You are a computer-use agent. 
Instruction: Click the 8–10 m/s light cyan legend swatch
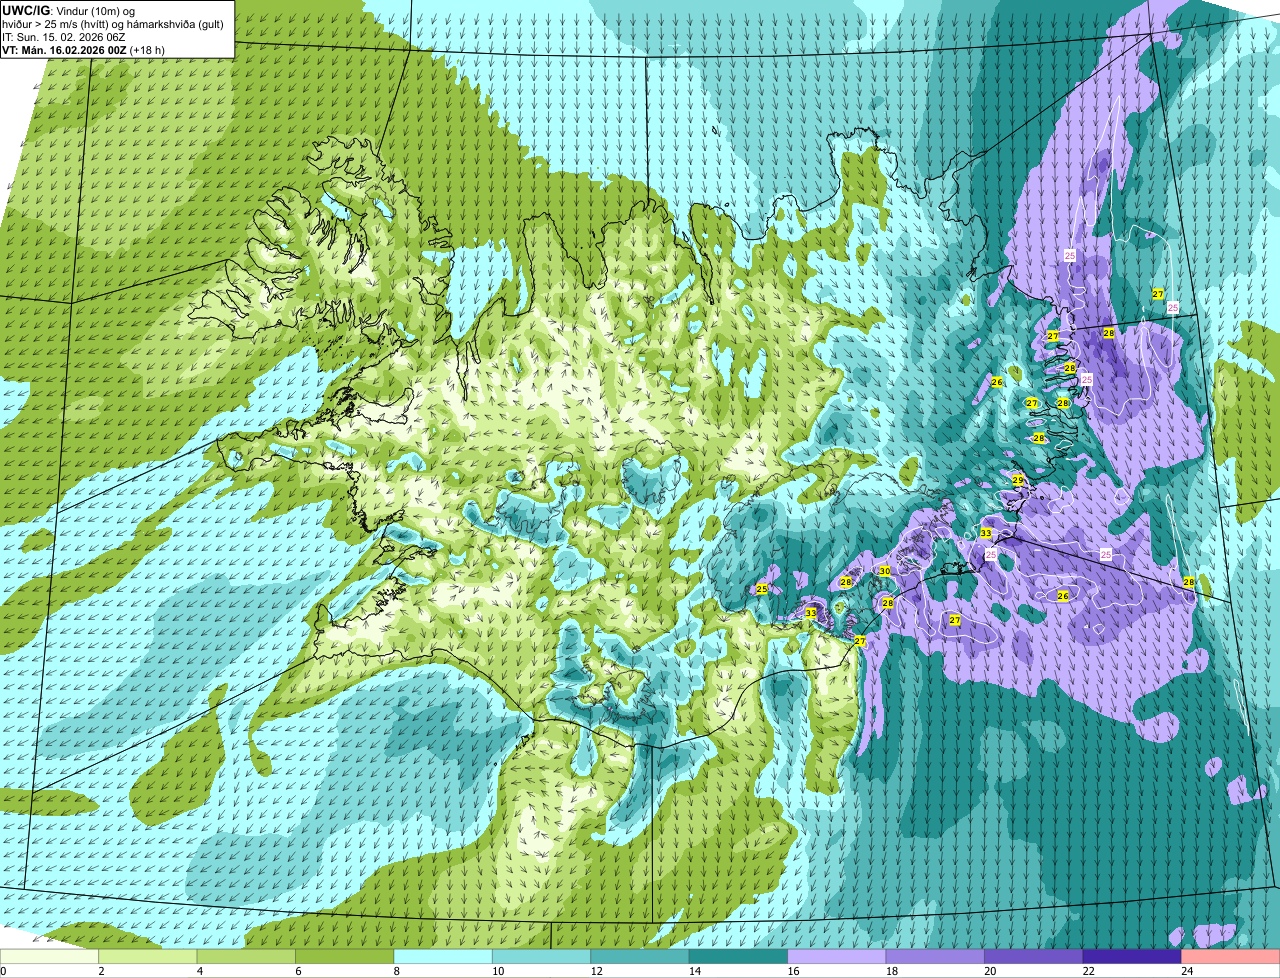pos(444,957)
